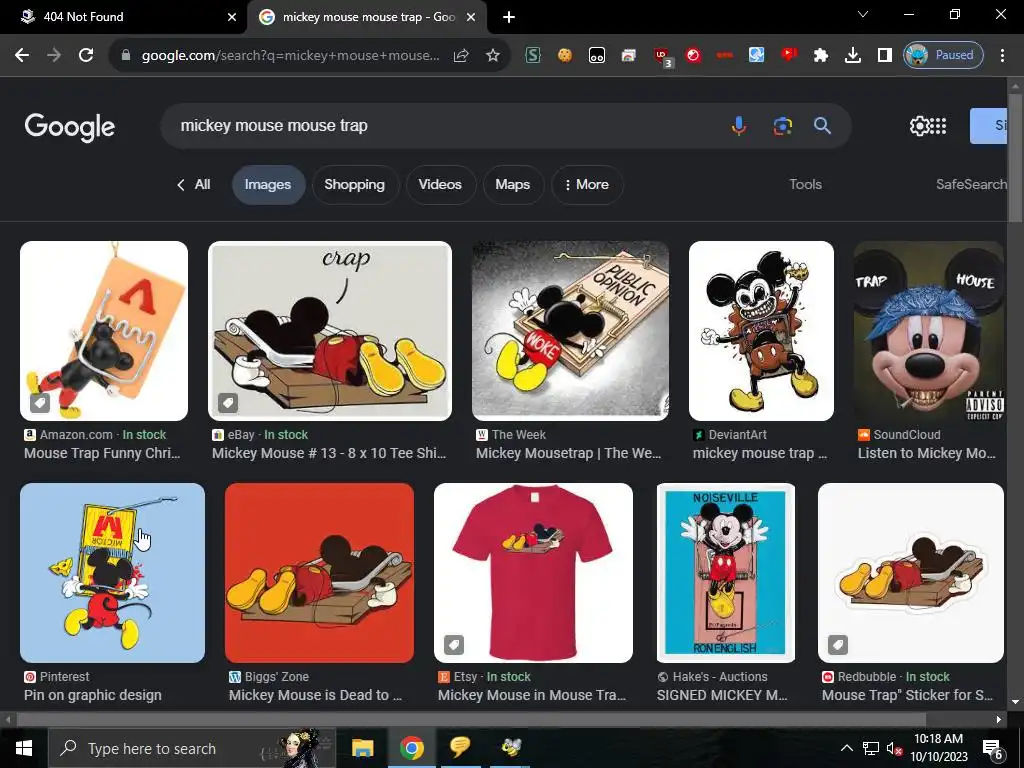1024x768 pixels.
Task: Open the Chrome three-dot menu
Action: (1002, 56)
